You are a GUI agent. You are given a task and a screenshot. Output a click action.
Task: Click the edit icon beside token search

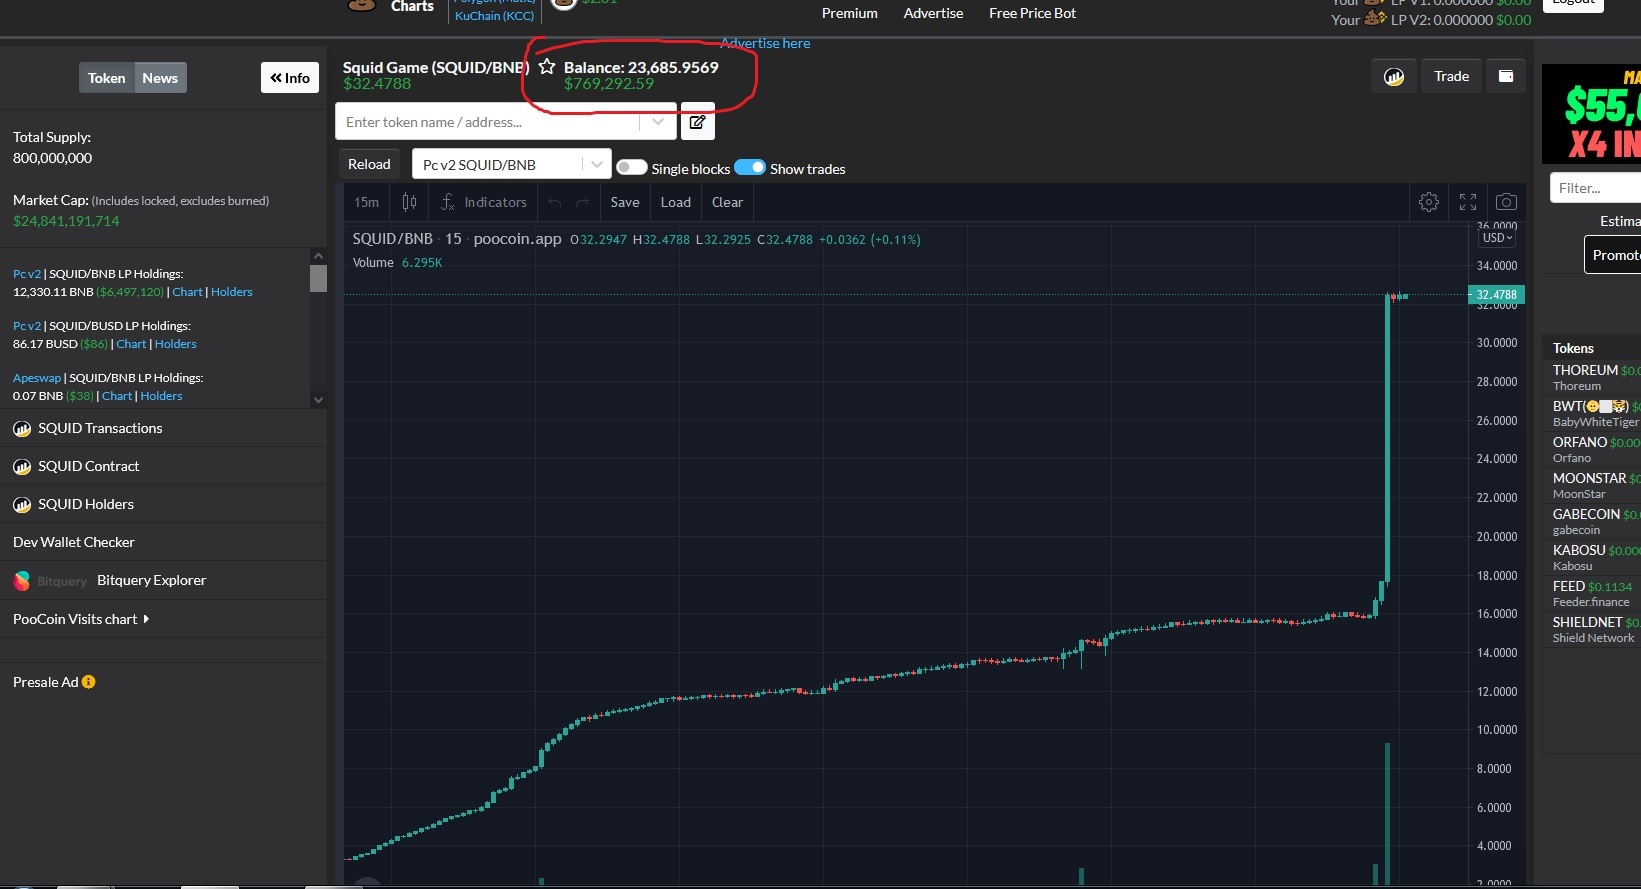pyautogui.click(x=697, y=122)
